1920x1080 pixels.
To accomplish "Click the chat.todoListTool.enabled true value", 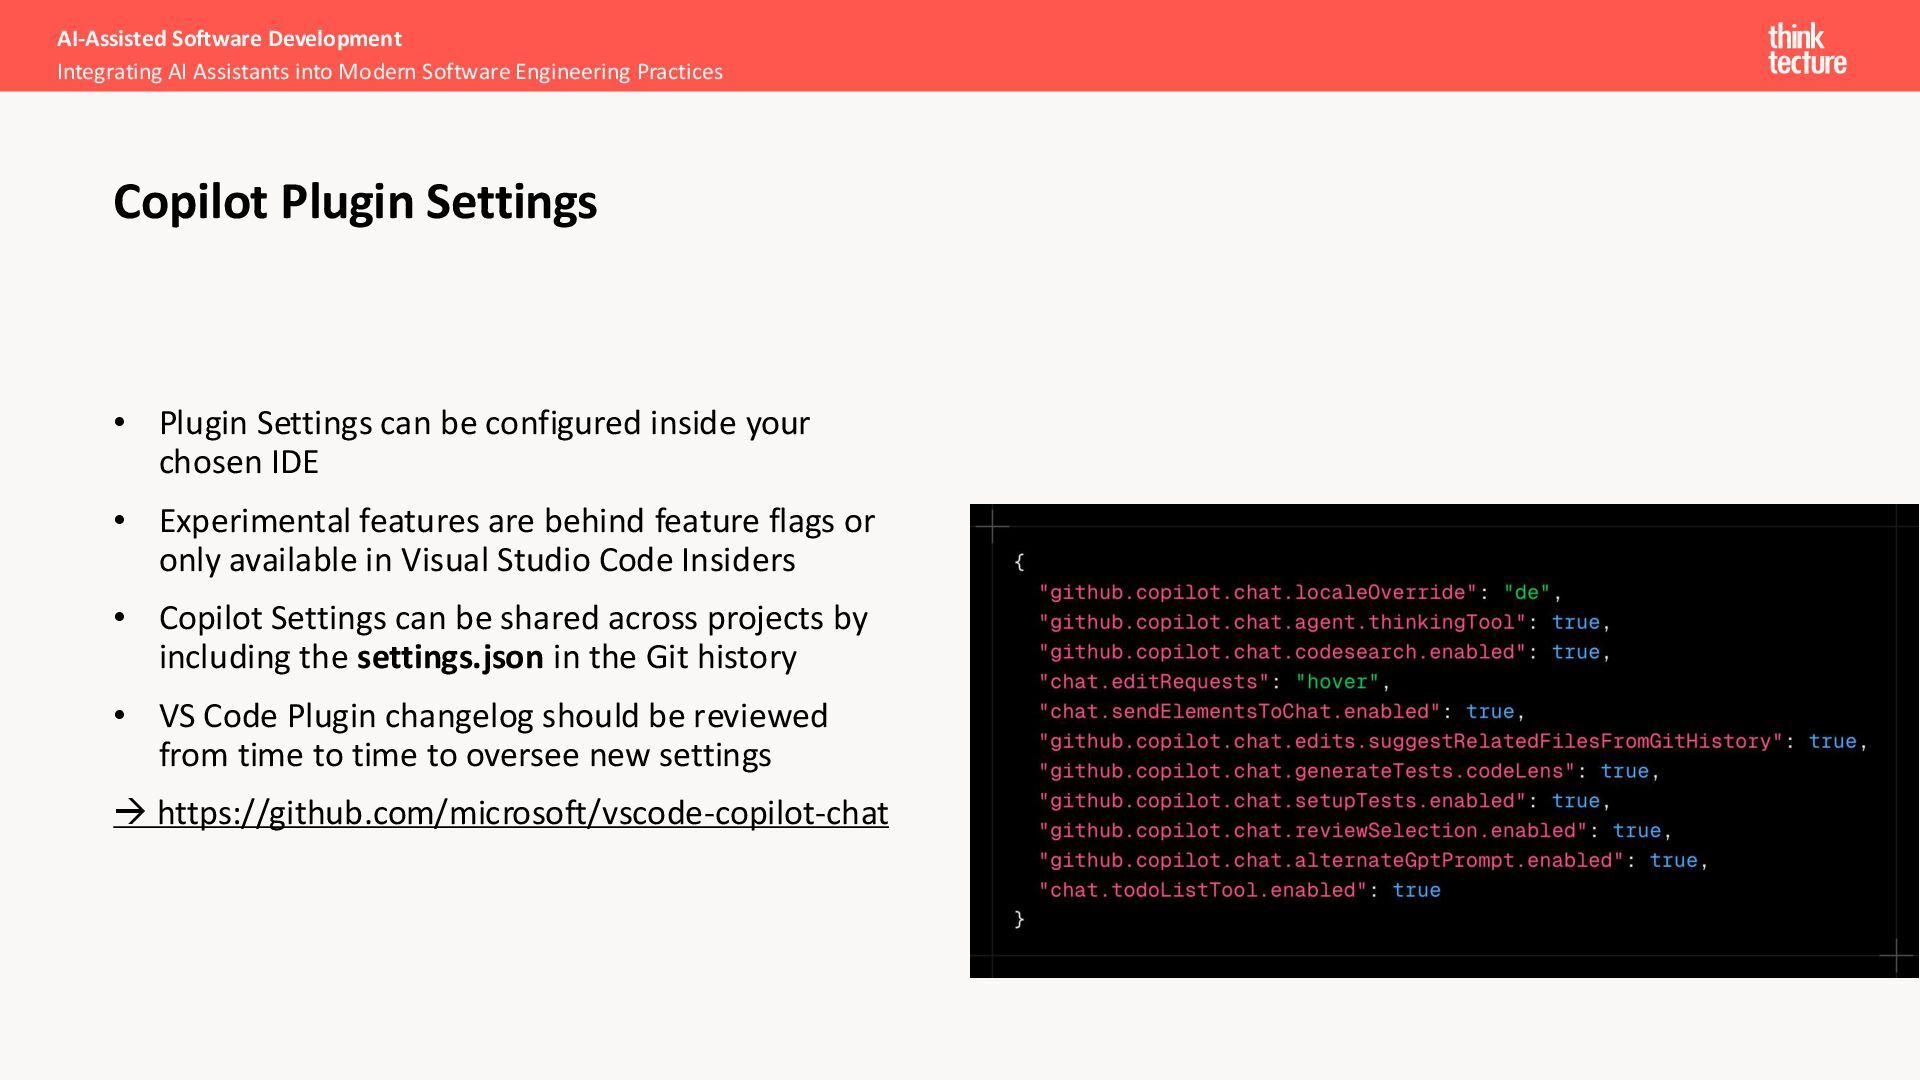I will [x=1416, y=890].
